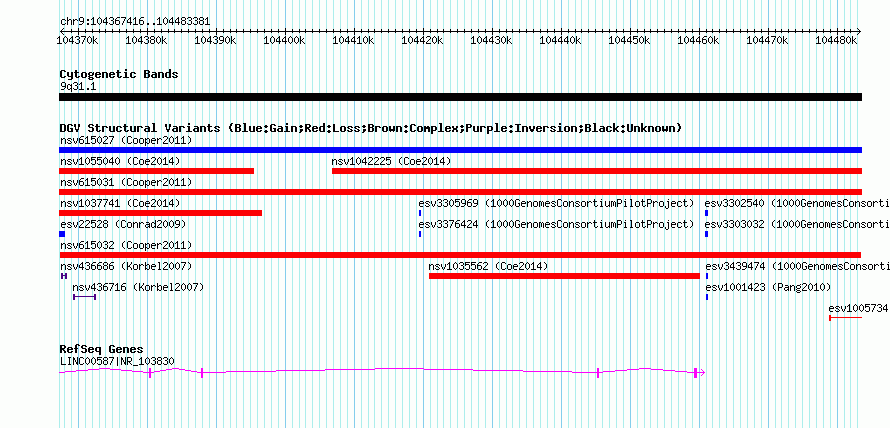Viewport: 890px width, 428px height.
Task: Click the small blue mark under esv1001423
Action: [707, 297]
